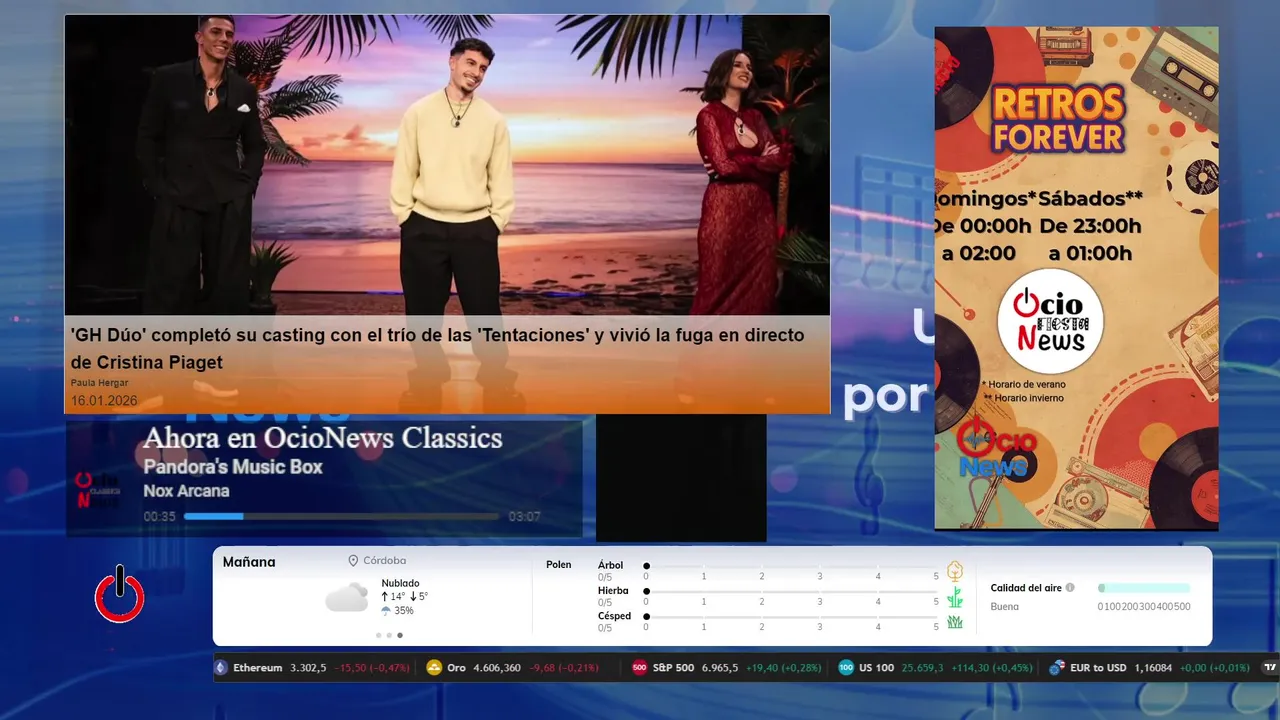
Task: Select the third weather carousel dot
Action: (400, 635)
